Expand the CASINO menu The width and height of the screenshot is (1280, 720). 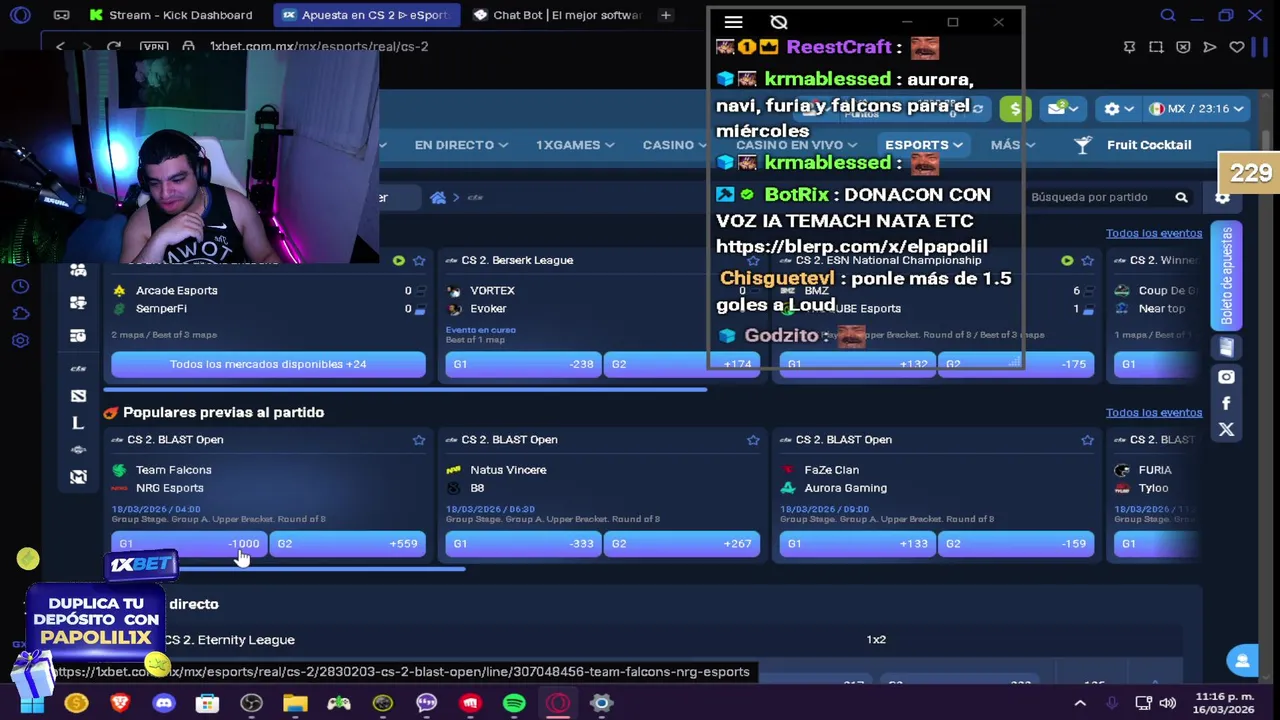[675, 145]
